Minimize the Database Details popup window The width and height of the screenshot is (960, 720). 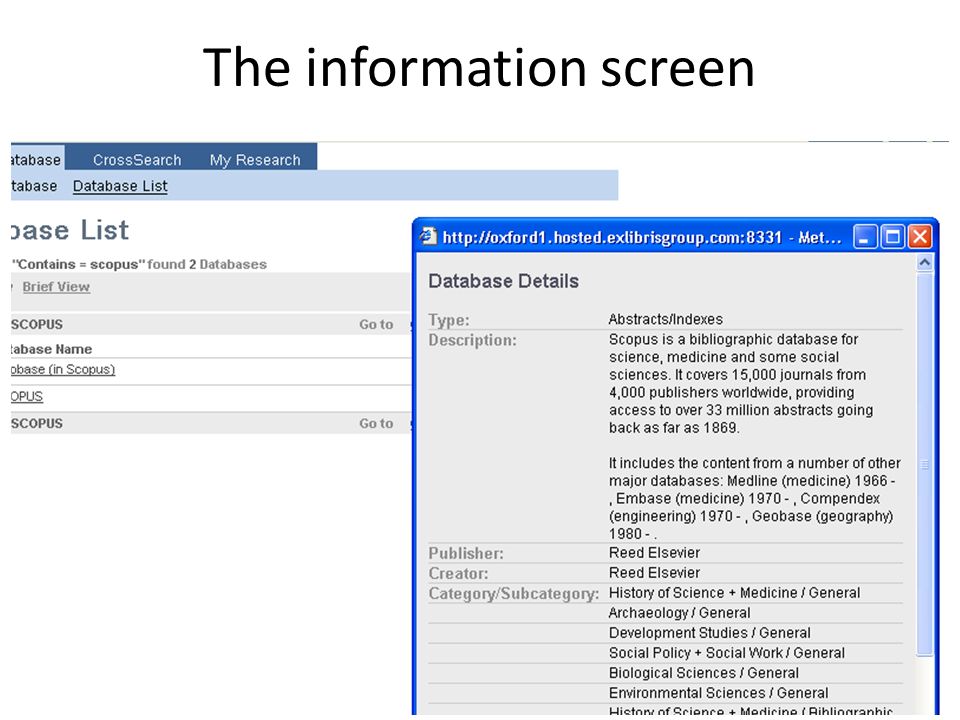[864, 236]
